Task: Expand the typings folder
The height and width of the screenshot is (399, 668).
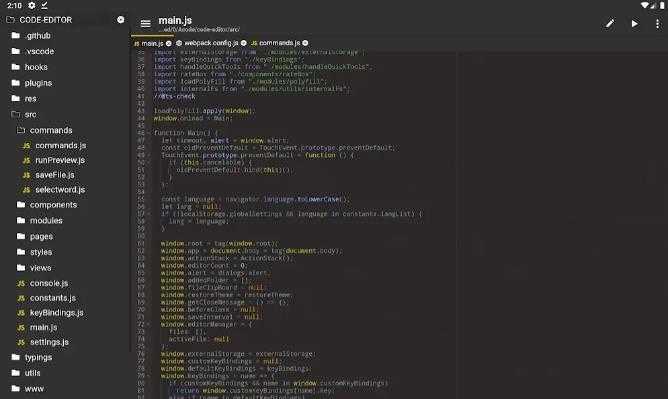Action: click(38, 358)
